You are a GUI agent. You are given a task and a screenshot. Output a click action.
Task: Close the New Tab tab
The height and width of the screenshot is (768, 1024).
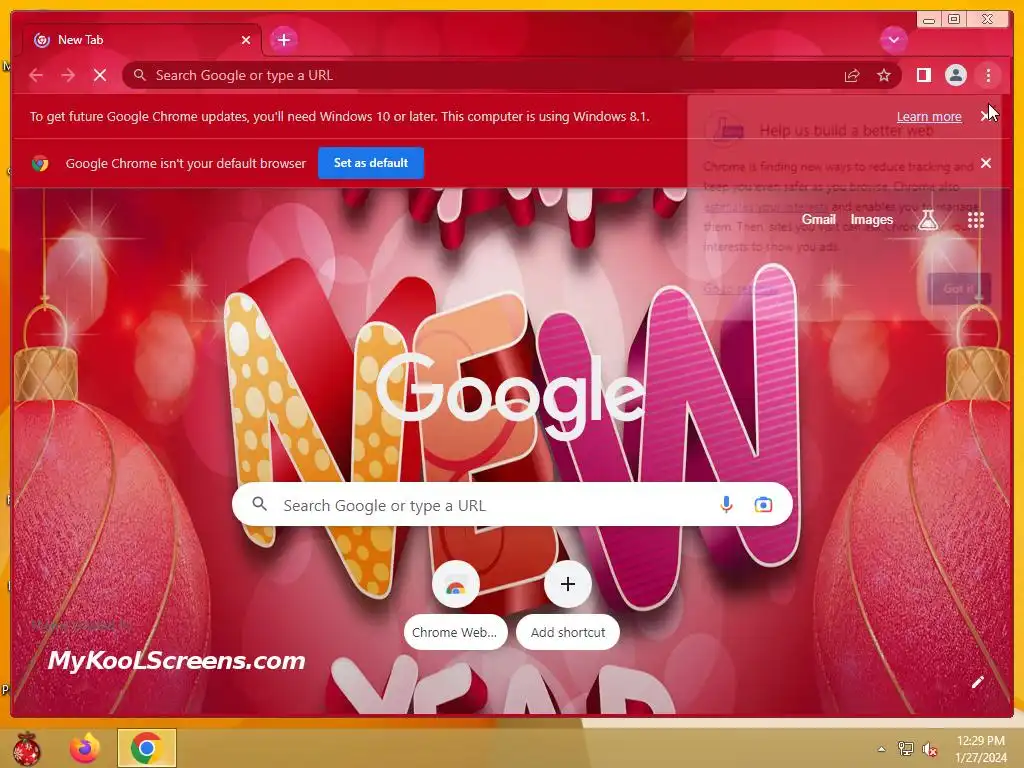click(246, 40)
